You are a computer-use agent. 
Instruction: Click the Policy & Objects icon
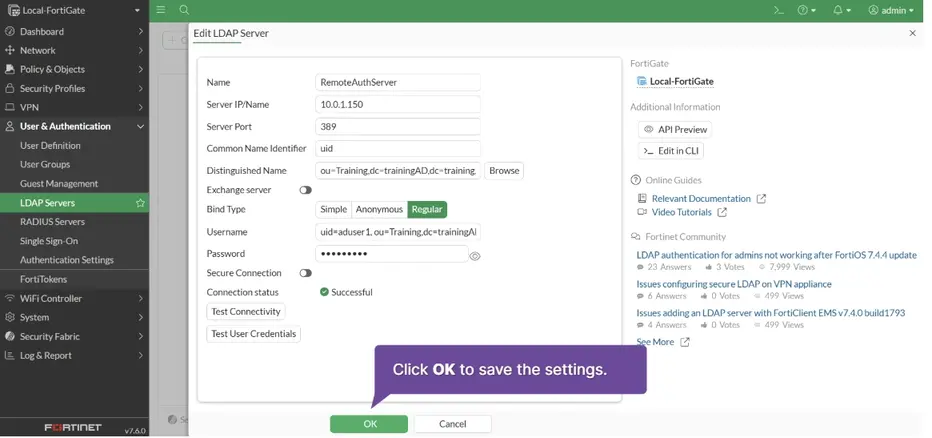point(10,69)
